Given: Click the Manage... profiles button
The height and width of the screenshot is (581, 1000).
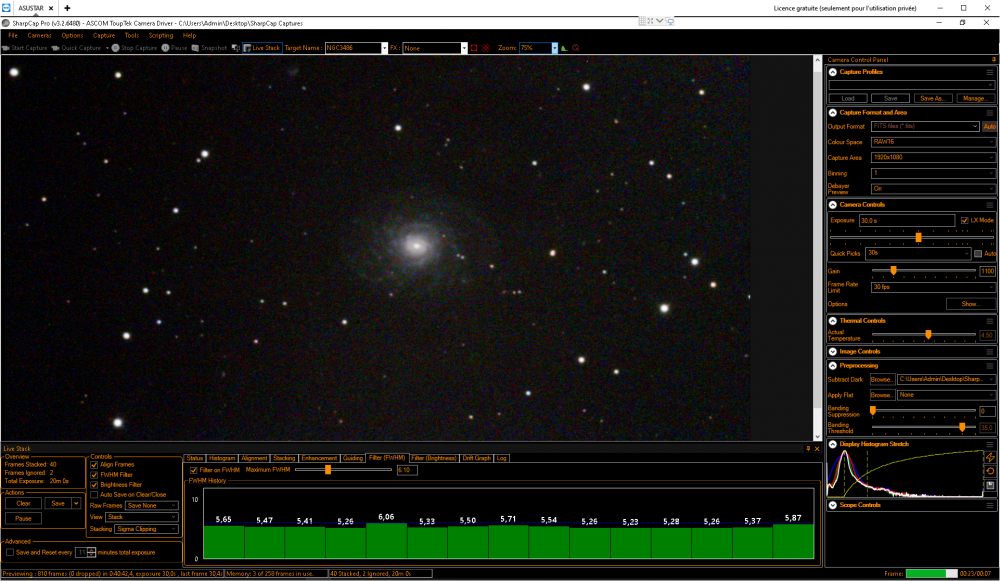Looking at the screenshot, I should (974, 98).
